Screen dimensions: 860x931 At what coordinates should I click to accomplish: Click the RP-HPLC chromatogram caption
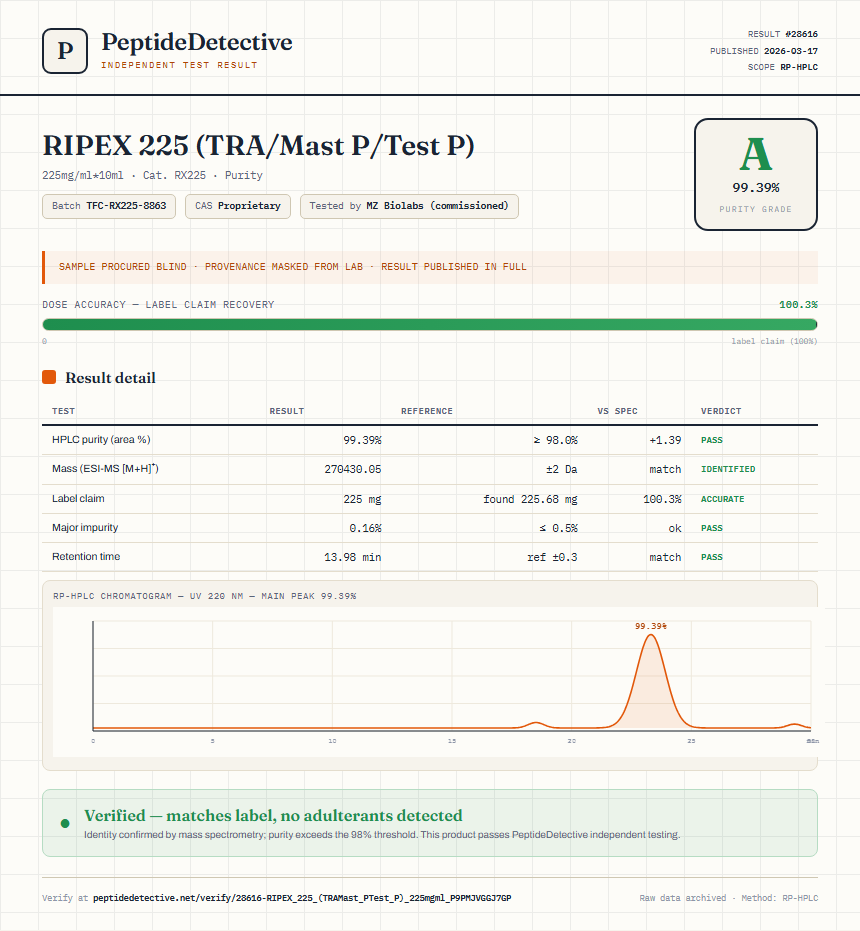[x=204, y=596]
